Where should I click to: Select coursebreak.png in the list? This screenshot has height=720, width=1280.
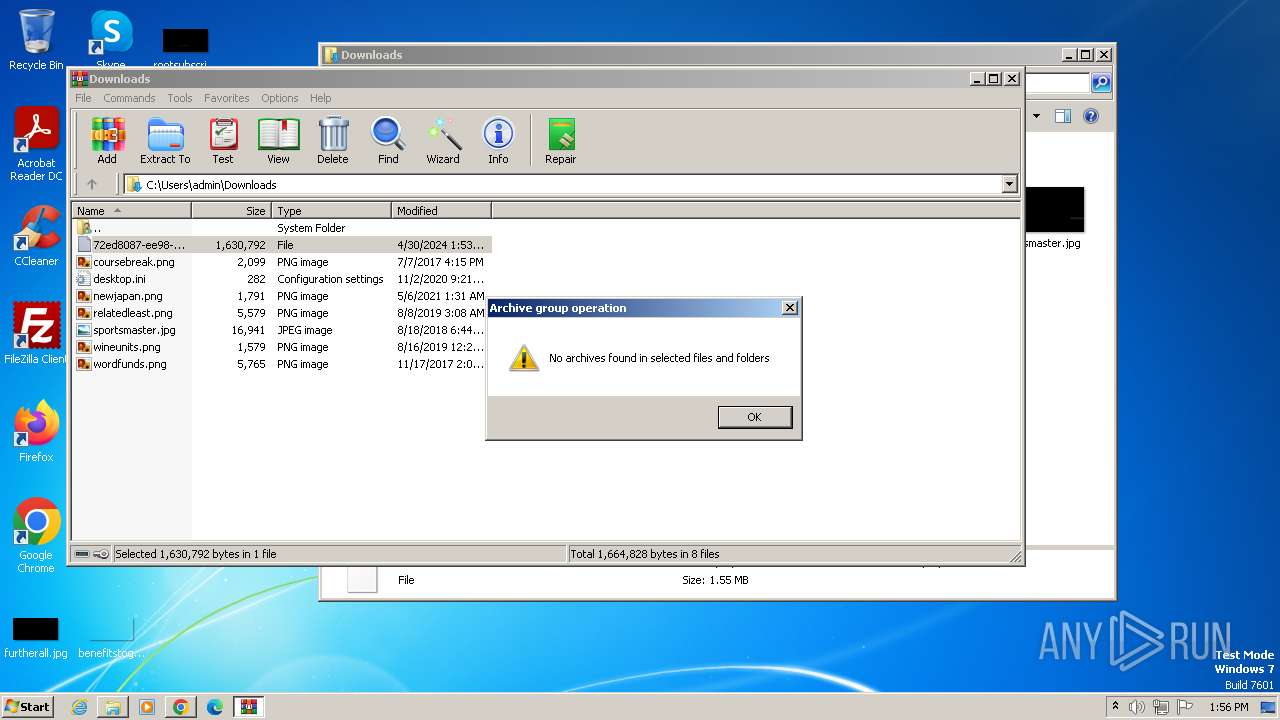281,262
